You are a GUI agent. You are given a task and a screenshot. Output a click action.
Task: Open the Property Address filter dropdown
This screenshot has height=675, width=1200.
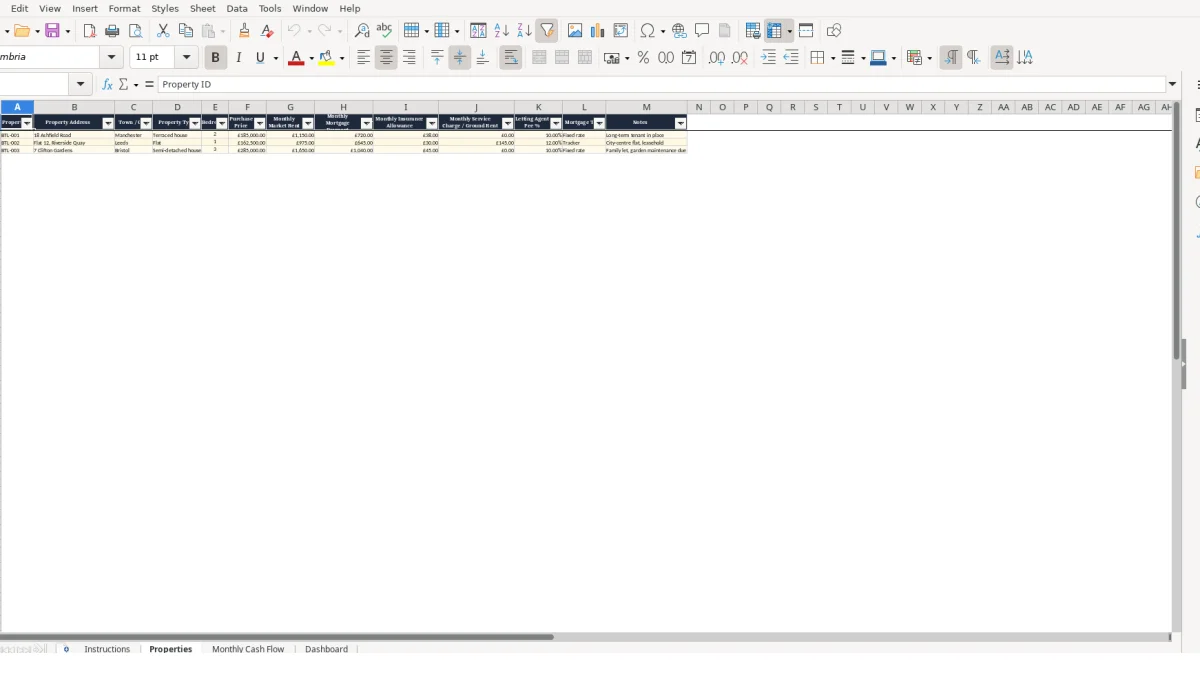tap(108, 123)
